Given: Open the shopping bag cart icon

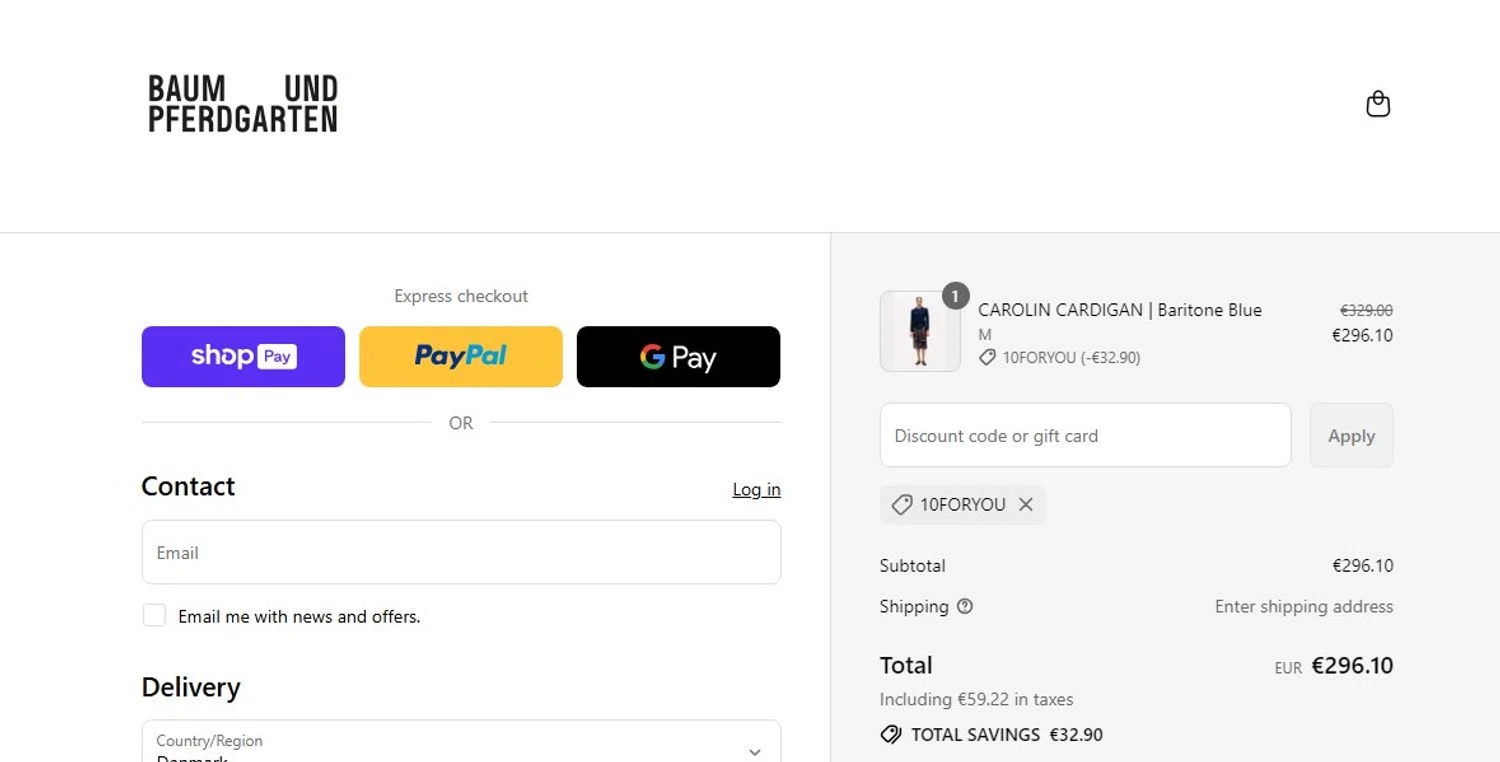Looking at the screenshot, I should tap(1378, 104).
